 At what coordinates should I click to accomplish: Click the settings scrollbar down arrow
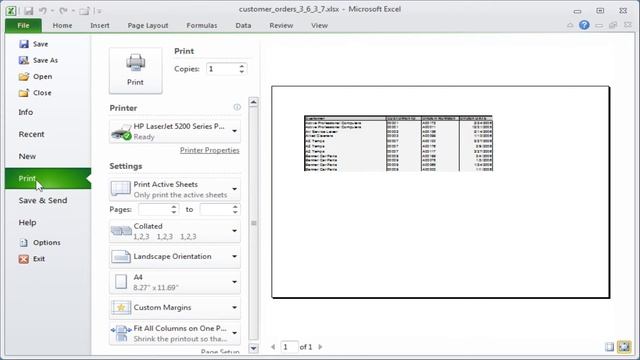[x=253, y=348]
